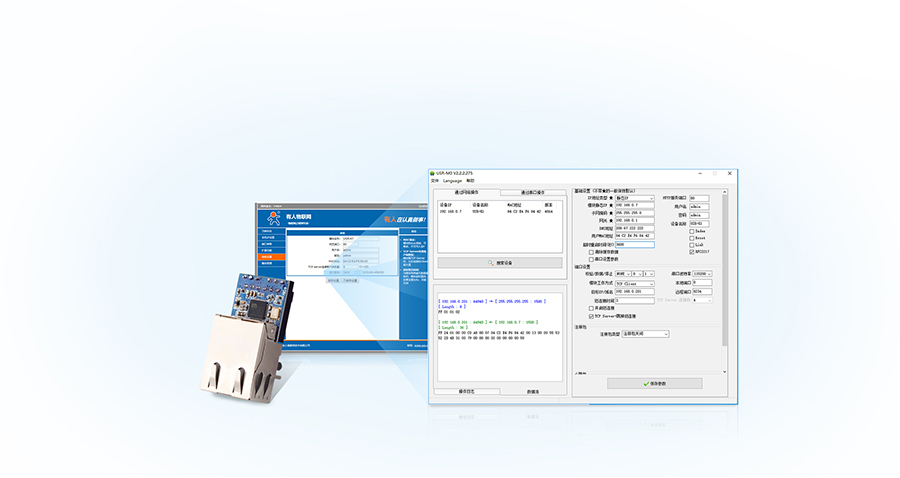Click the USR-M0 app icon in title bar
The image size is (900, 478).
click(x=432, y=173)
